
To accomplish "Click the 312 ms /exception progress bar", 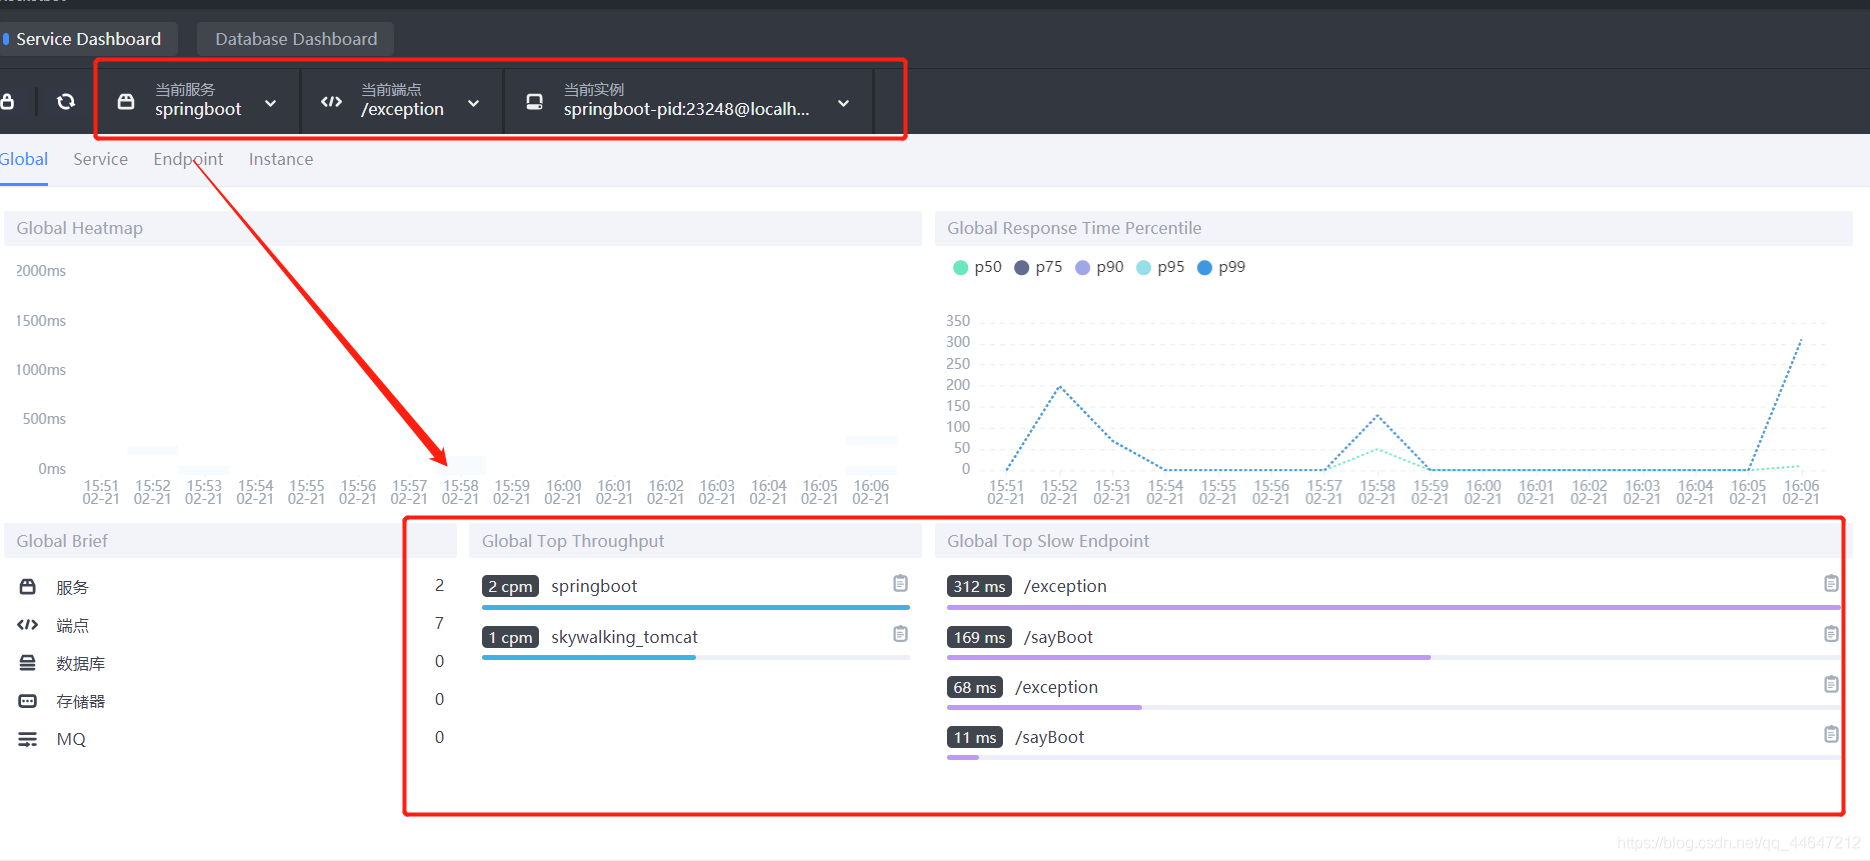I will point(1393,607).
